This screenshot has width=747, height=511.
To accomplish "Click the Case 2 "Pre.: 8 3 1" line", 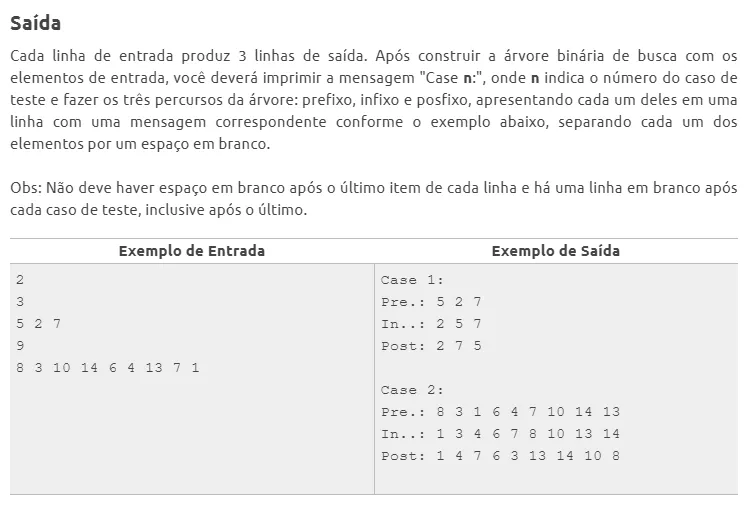I will click(x=500, y=412).
